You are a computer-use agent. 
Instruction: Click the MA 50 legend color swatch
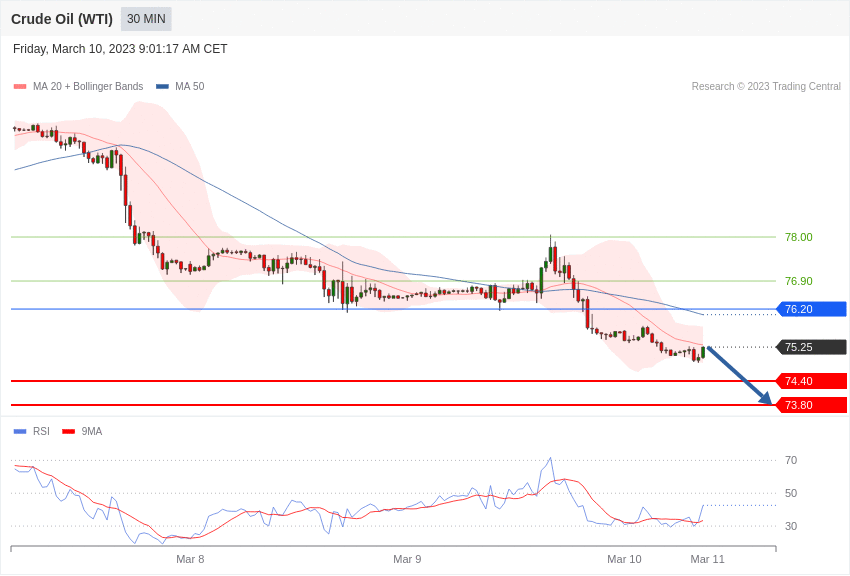tap(162, 87)
